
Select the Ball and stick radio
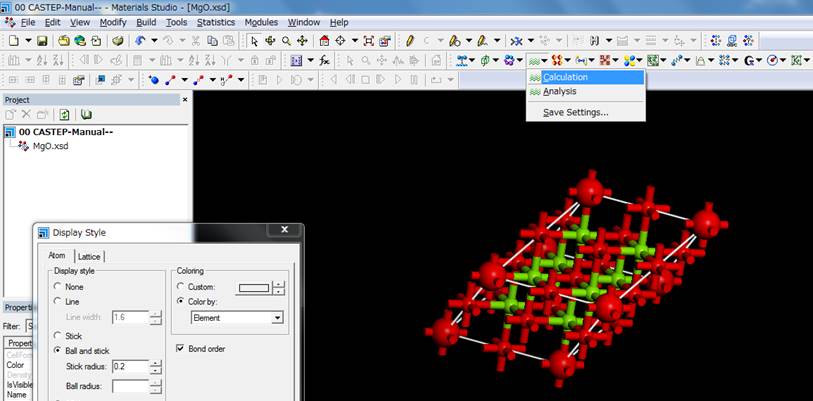(57, 351)
